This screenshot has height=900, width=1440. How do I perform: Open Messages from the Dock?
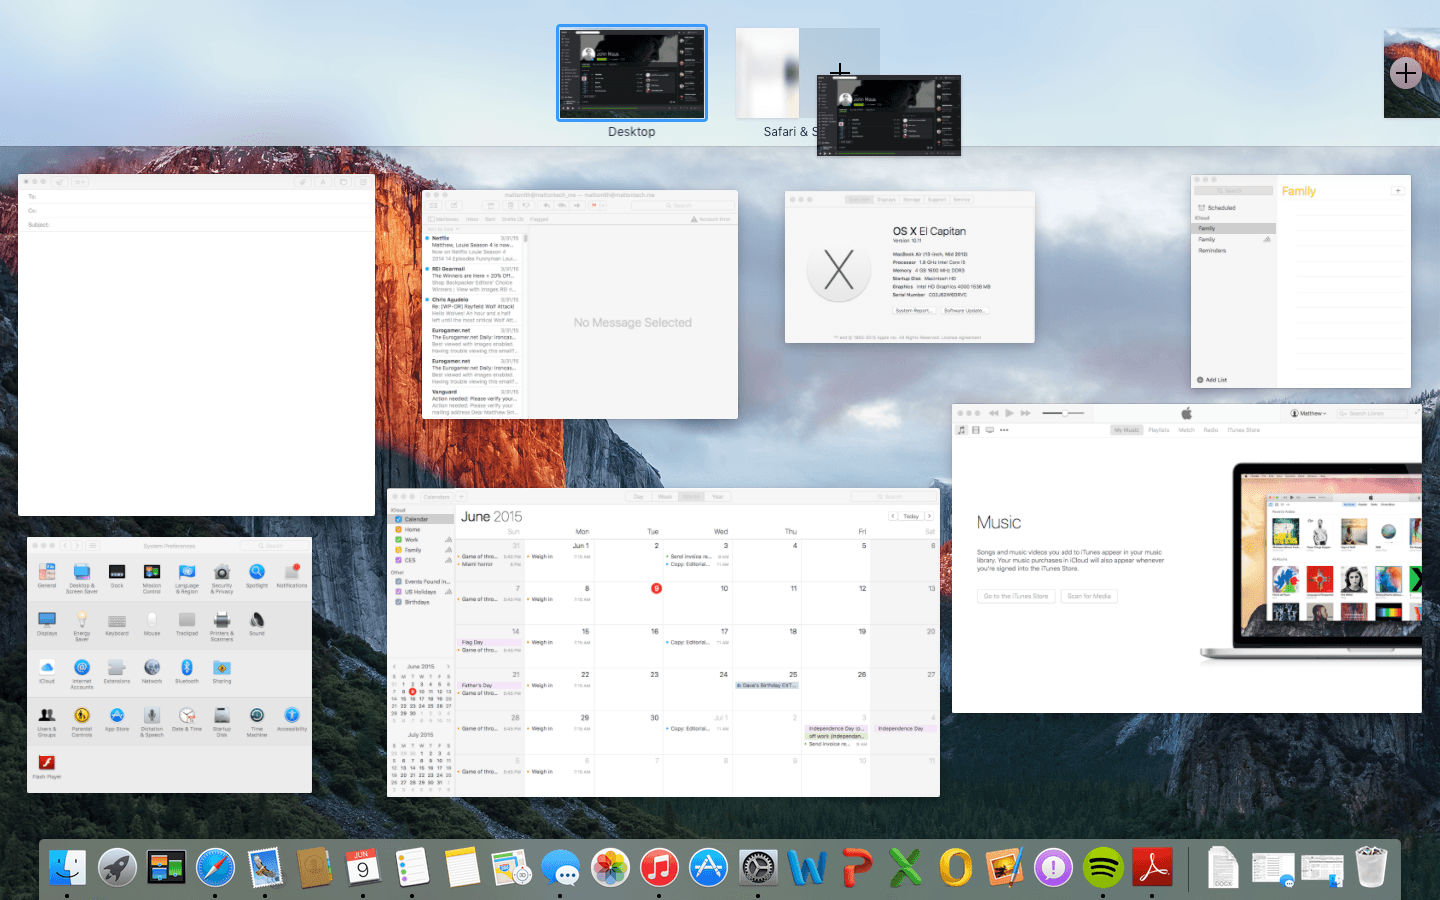point(560,868)
